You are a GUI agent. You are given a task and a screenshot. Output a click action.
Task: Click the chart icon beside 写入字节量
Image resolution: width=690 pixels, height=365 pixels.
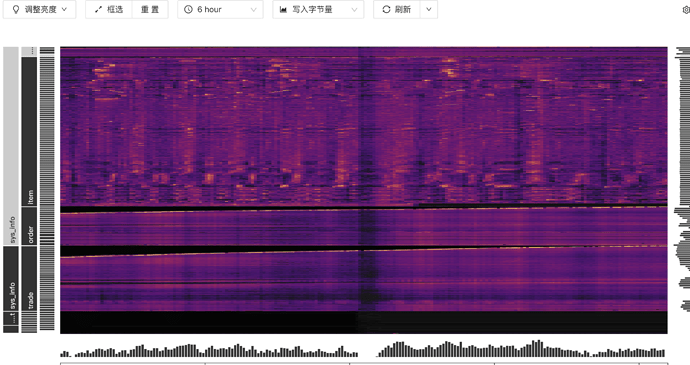tap(284, 9)
